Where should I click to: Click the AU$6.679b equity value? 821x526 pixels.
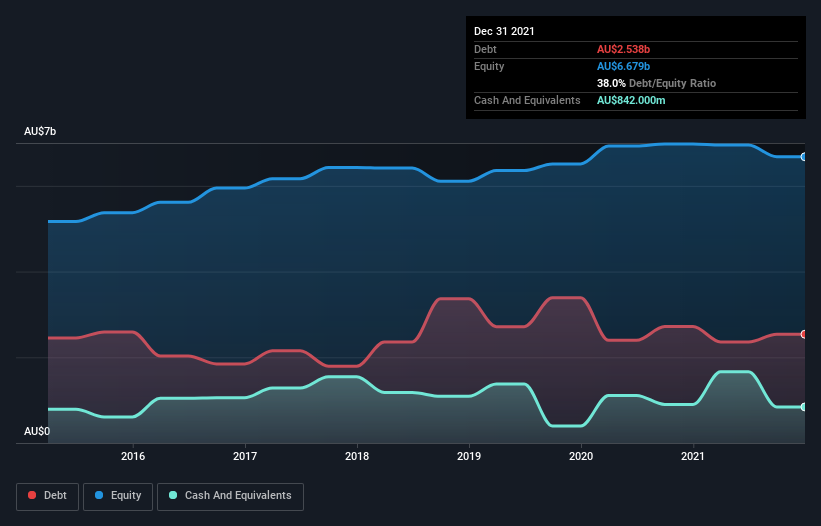[624, 66]
